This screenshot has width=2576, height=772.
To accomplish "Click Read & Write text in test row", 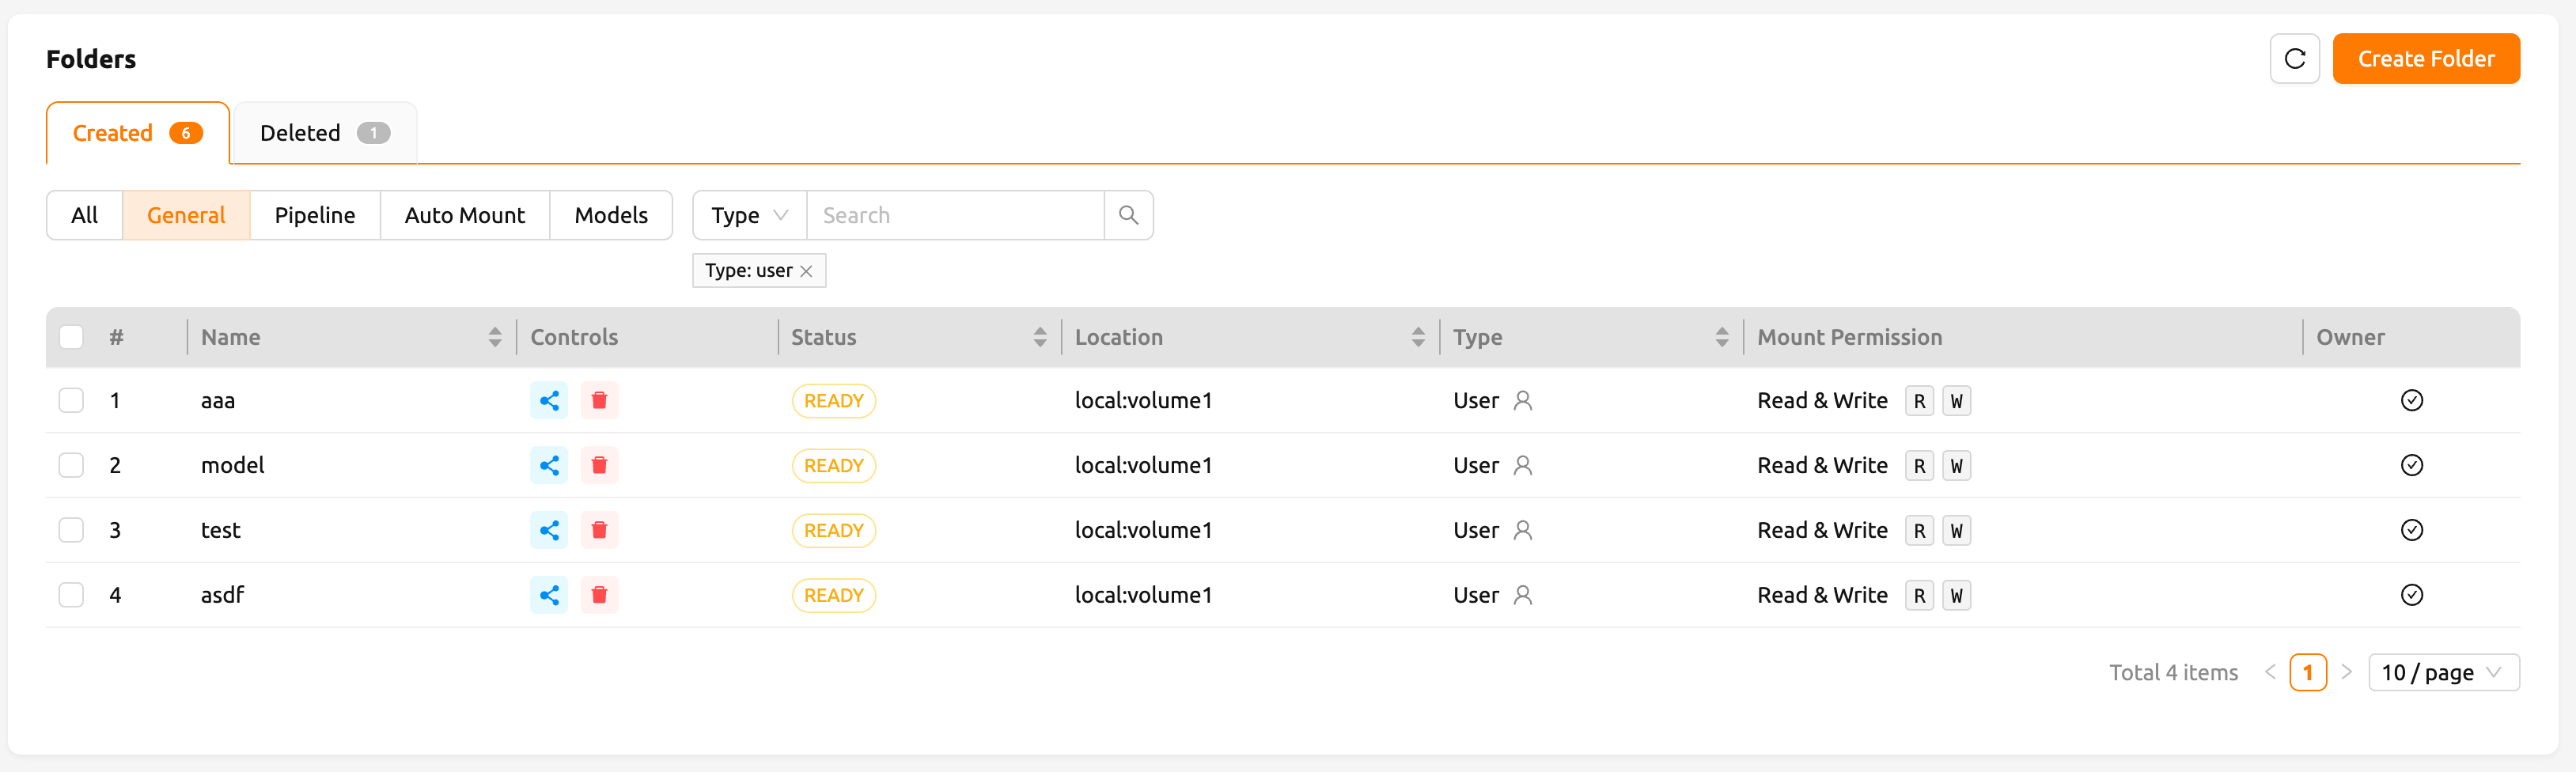I will [1822, 531].
